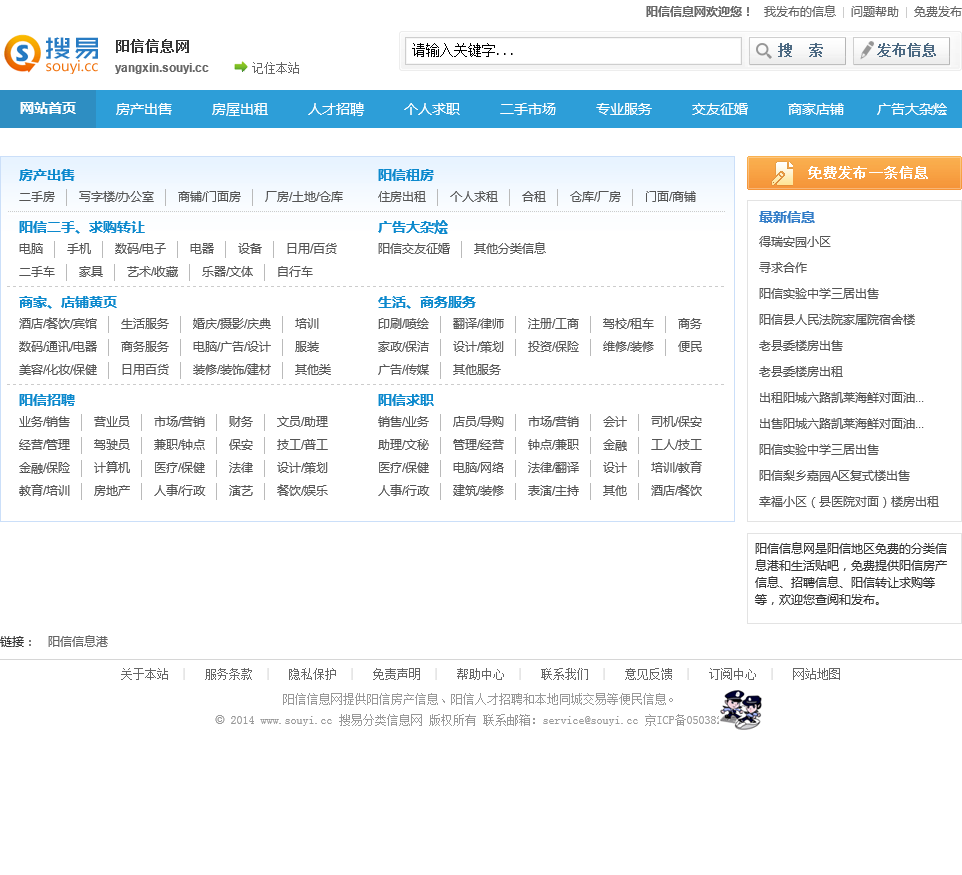Select 交友征婚 in the navigation bar
The image size is (962, 875).
(720, 109)
